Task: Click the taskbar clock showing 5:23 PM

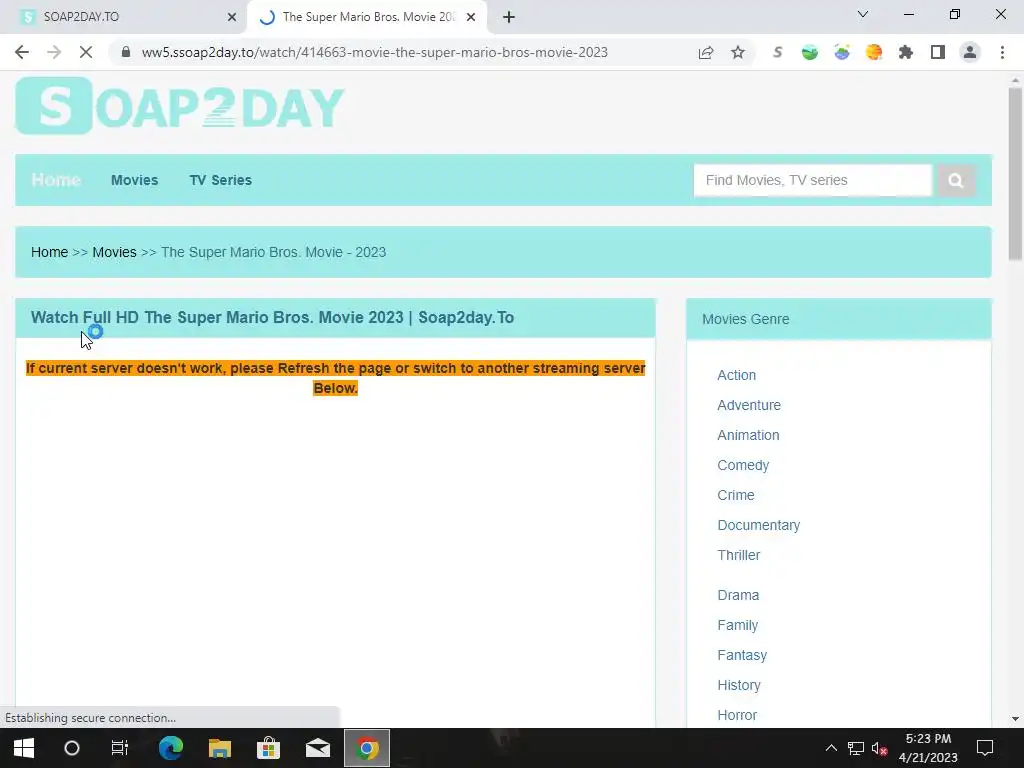Action: click(928, 748)
